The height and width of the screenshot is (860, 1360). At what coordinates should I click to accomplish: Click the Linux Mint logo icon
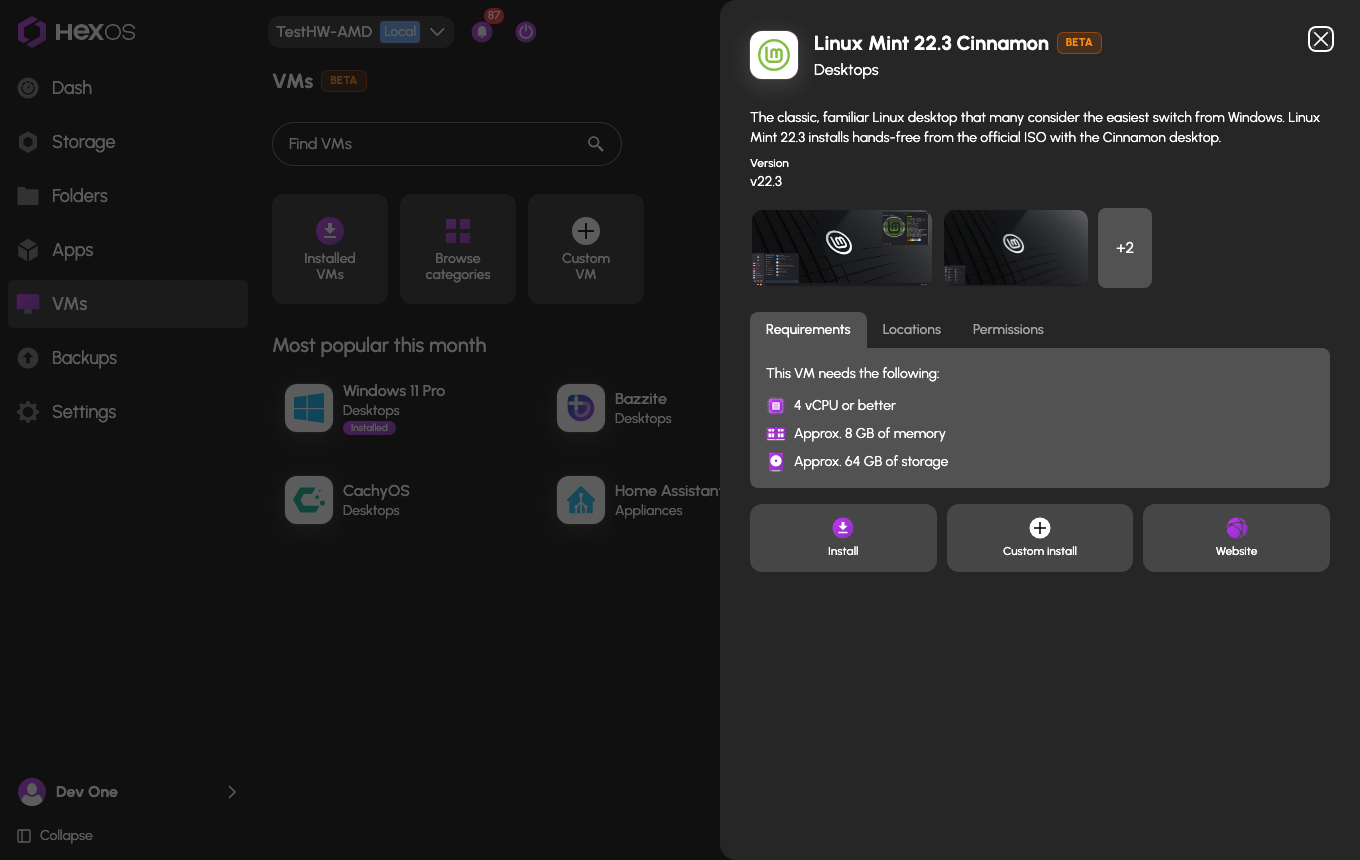pyautogui.click(x=774, y=55)
